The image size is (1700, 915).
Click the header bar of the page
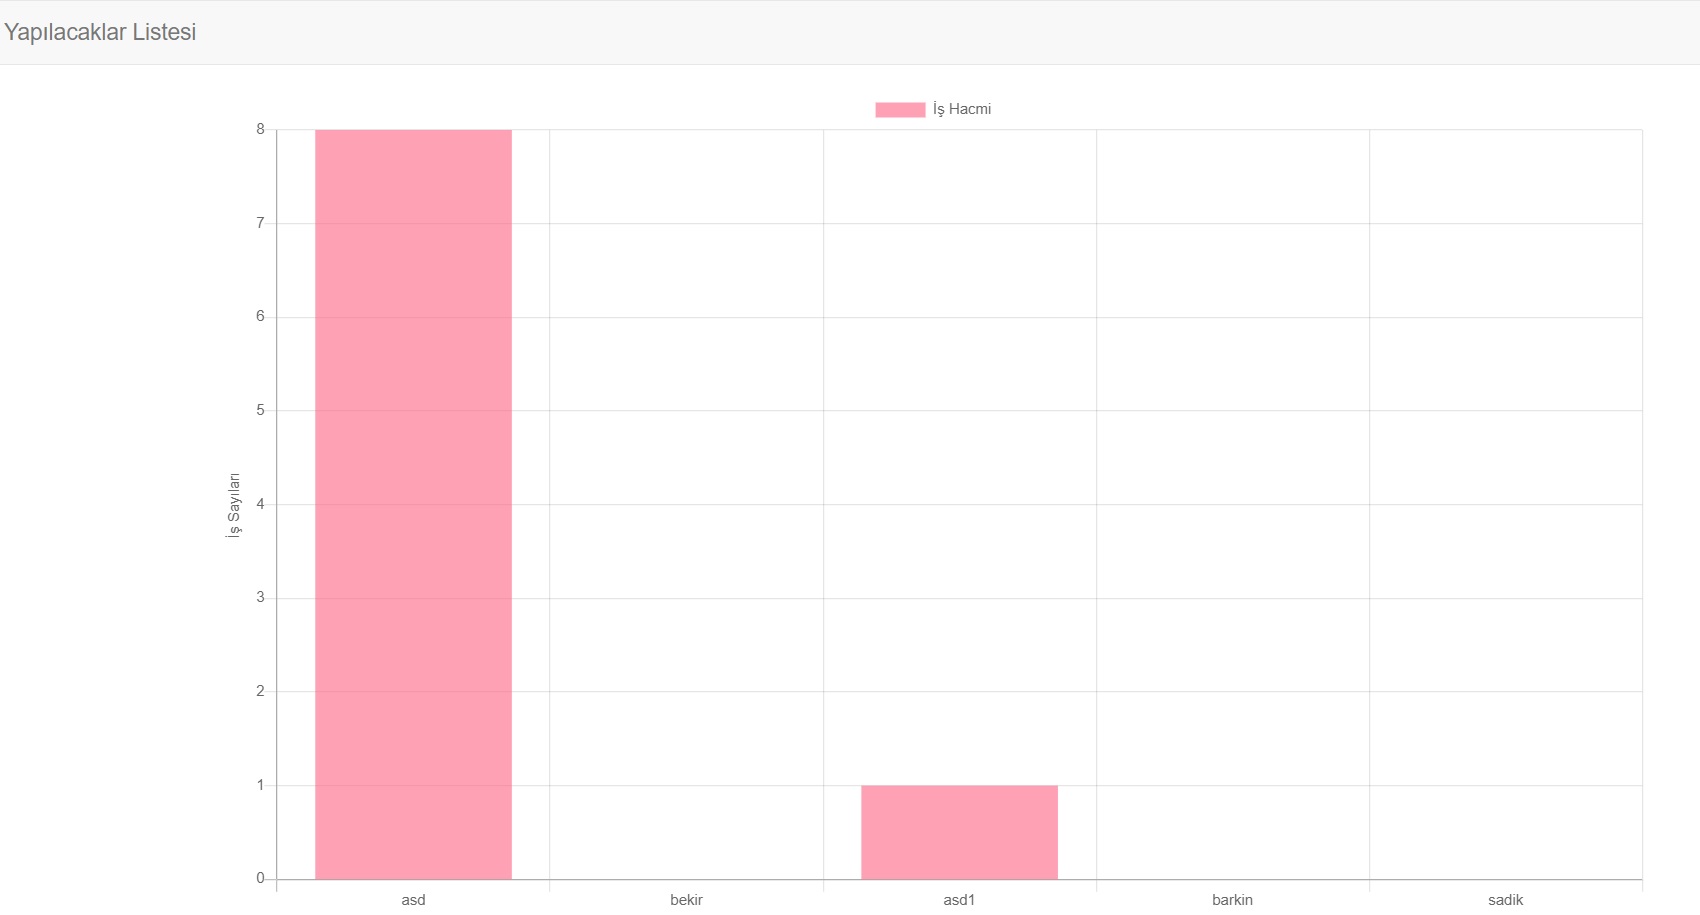(850, 32)
